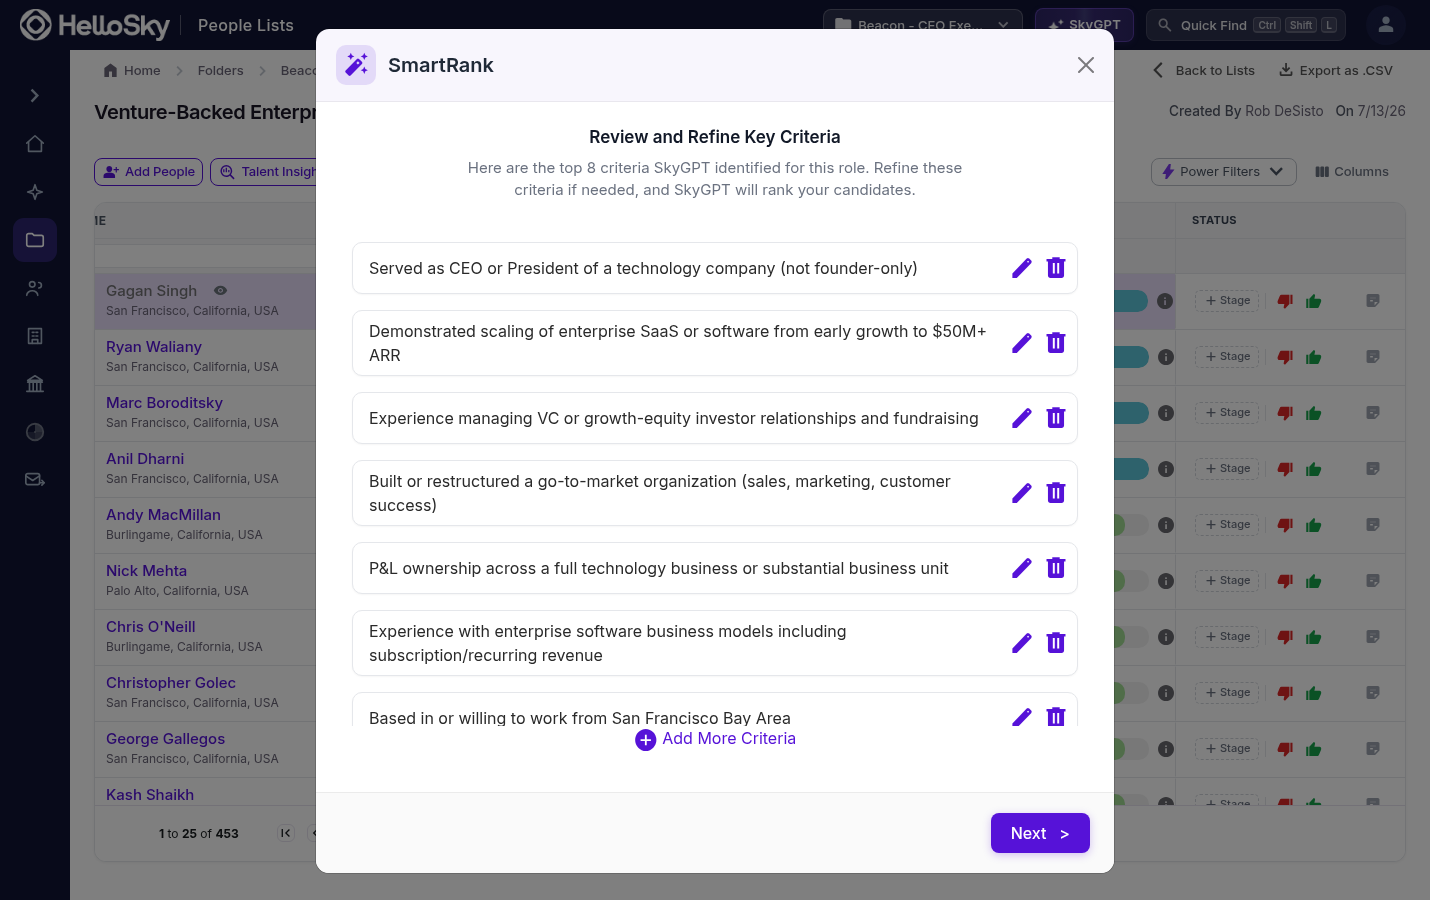Expand the left sidebar chevron
This screenshot has width=1440, height=900.
tap(35, 96)
